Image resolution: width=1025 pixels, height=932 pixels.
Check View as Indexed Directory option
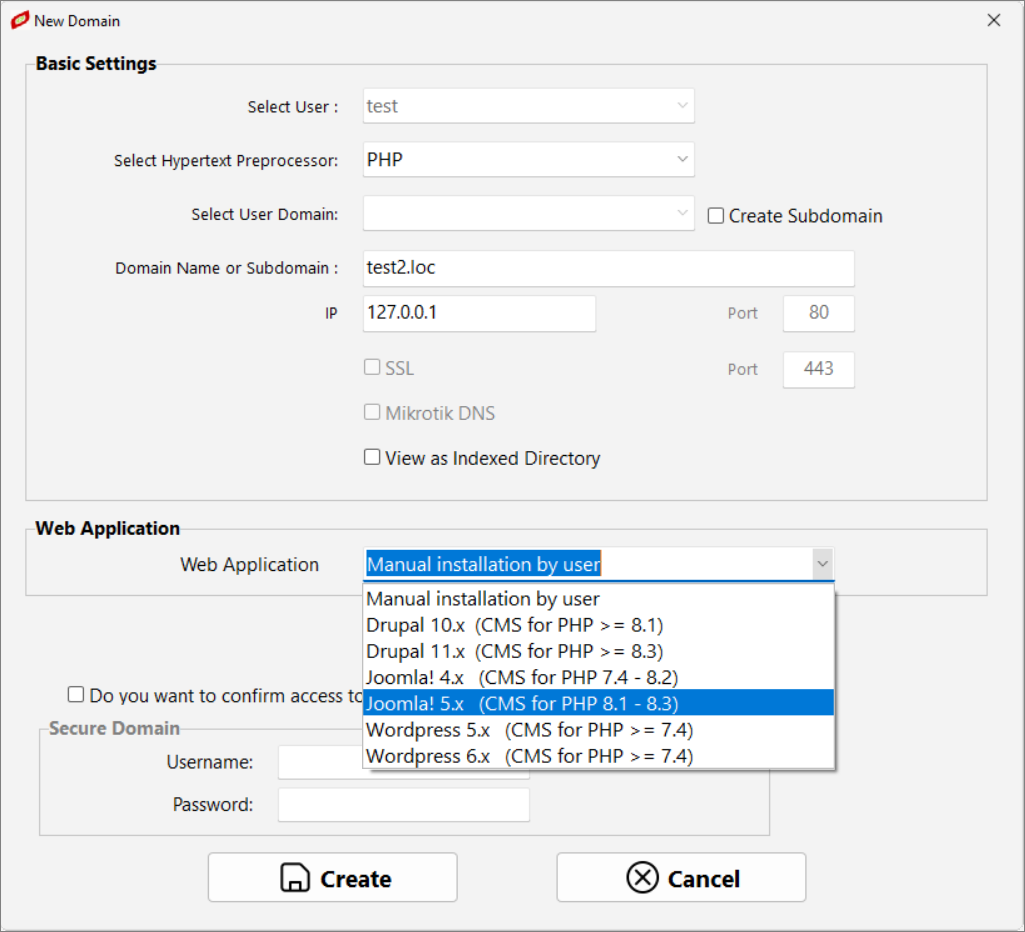(x=372, y=457)
